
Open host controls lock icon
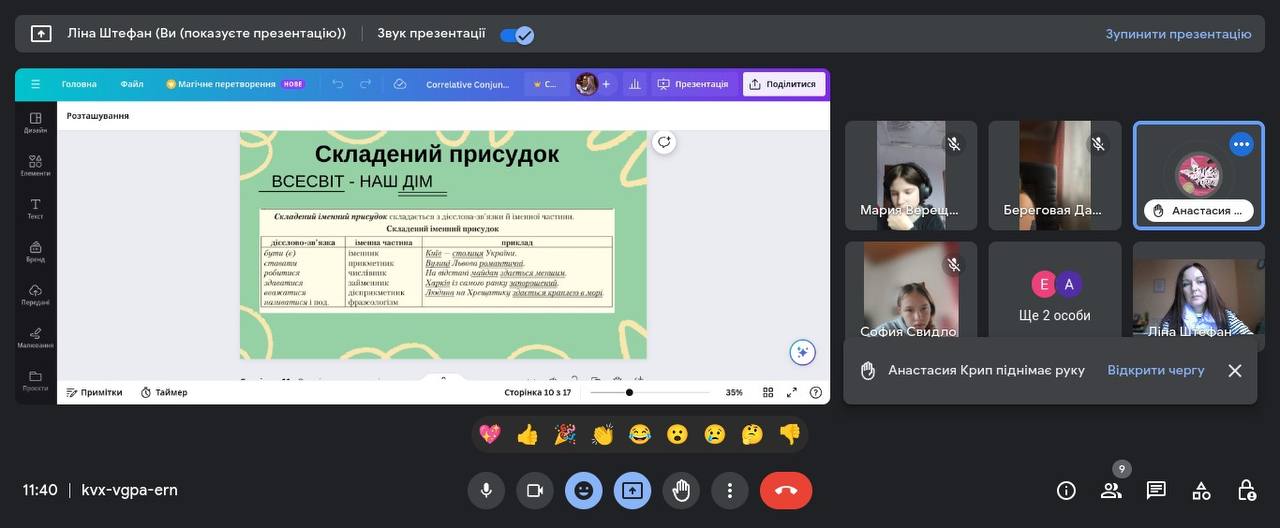click(1246, 490)
